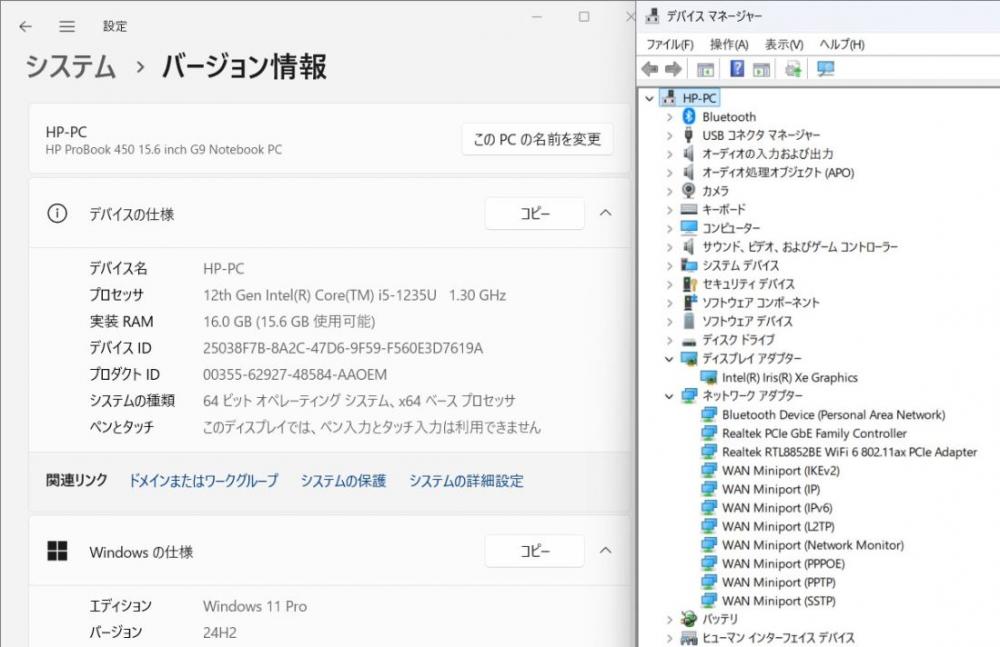The width and height of the screenshot is (1000, 647).
Task: Select the keyboard category icon
Action: click(x=689, y=209)
